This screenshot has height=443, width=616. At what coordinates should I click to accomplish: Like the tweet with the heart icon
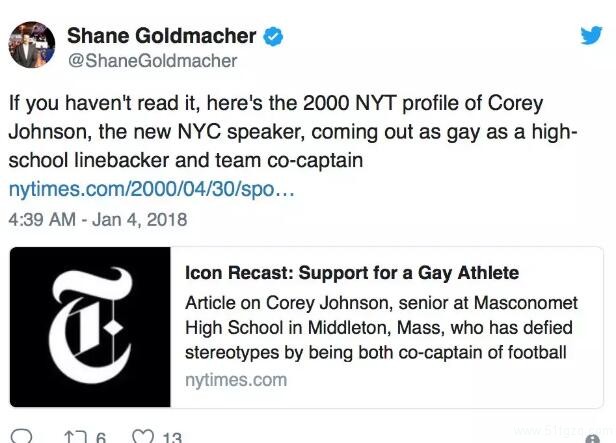(141, 435)
